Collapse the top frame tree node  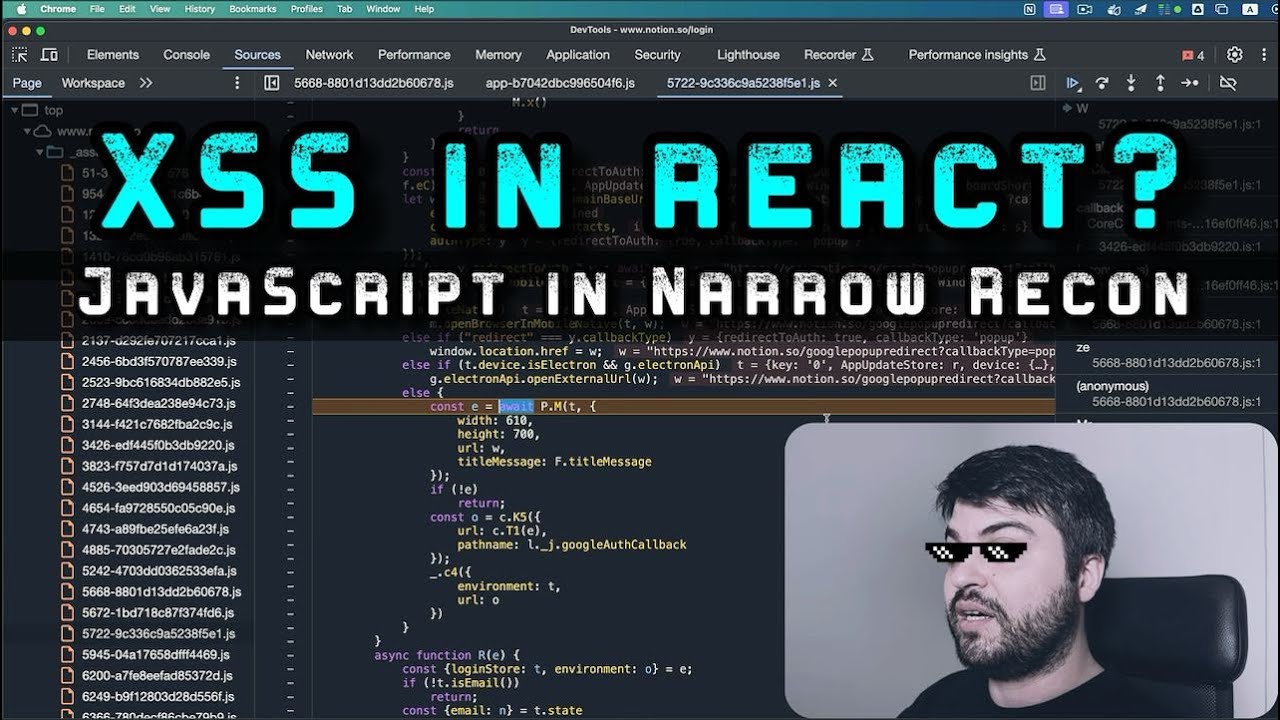click(15, 110)
